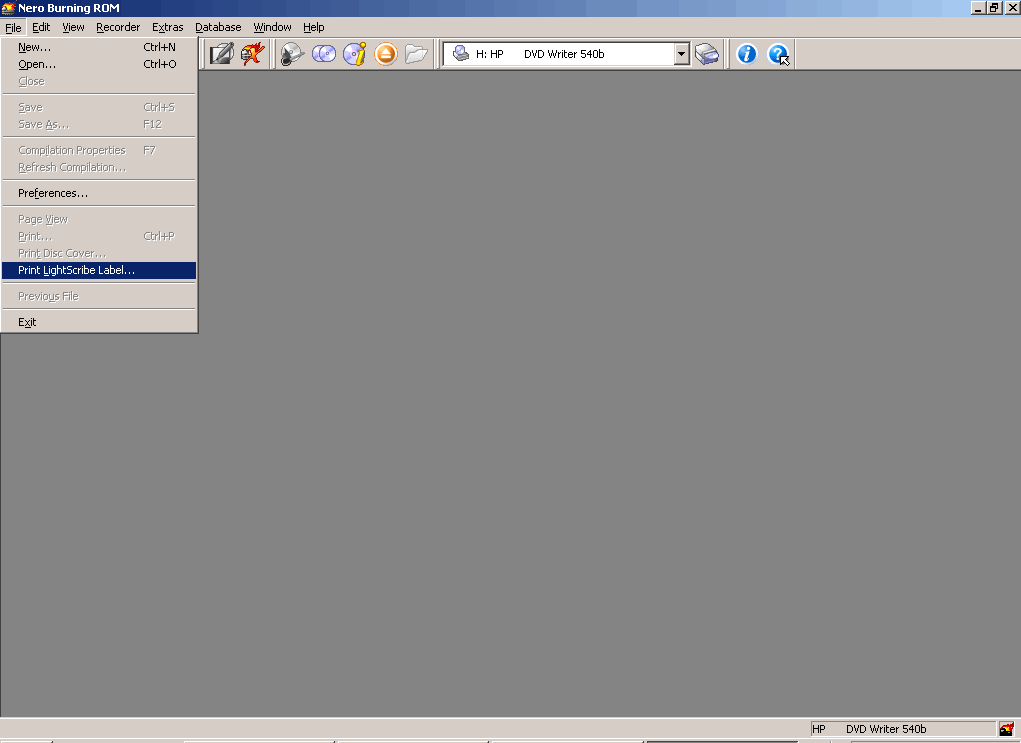Click grayed Compilation Properties entry
The height and width of the screenshot is (743, 1021).
(x=99, y=150)
